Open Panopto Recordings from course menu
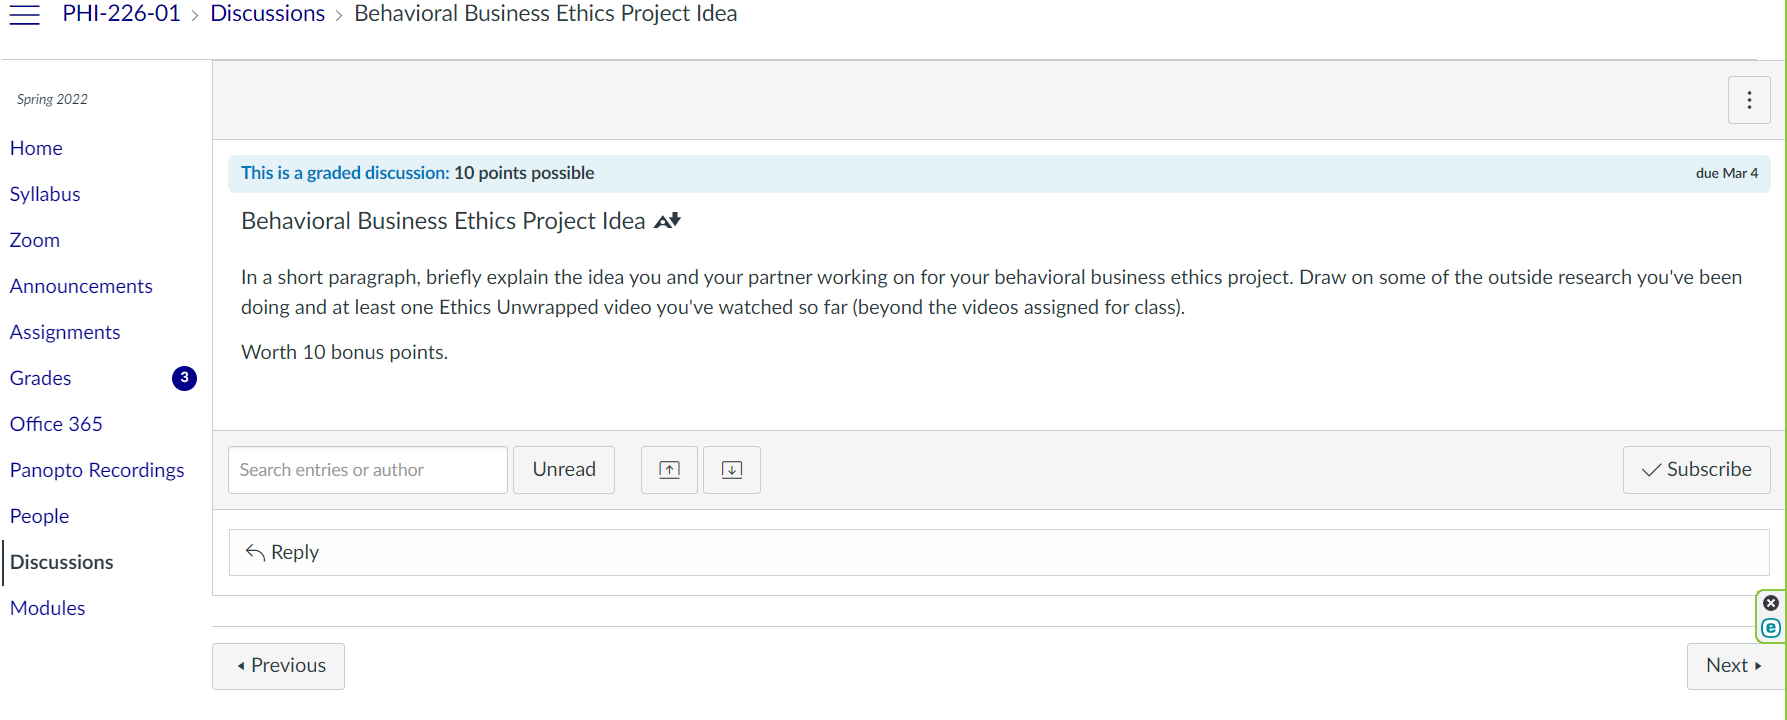Image resolution: width=1787 pixels, height=720 pixels. click(97, 470)
